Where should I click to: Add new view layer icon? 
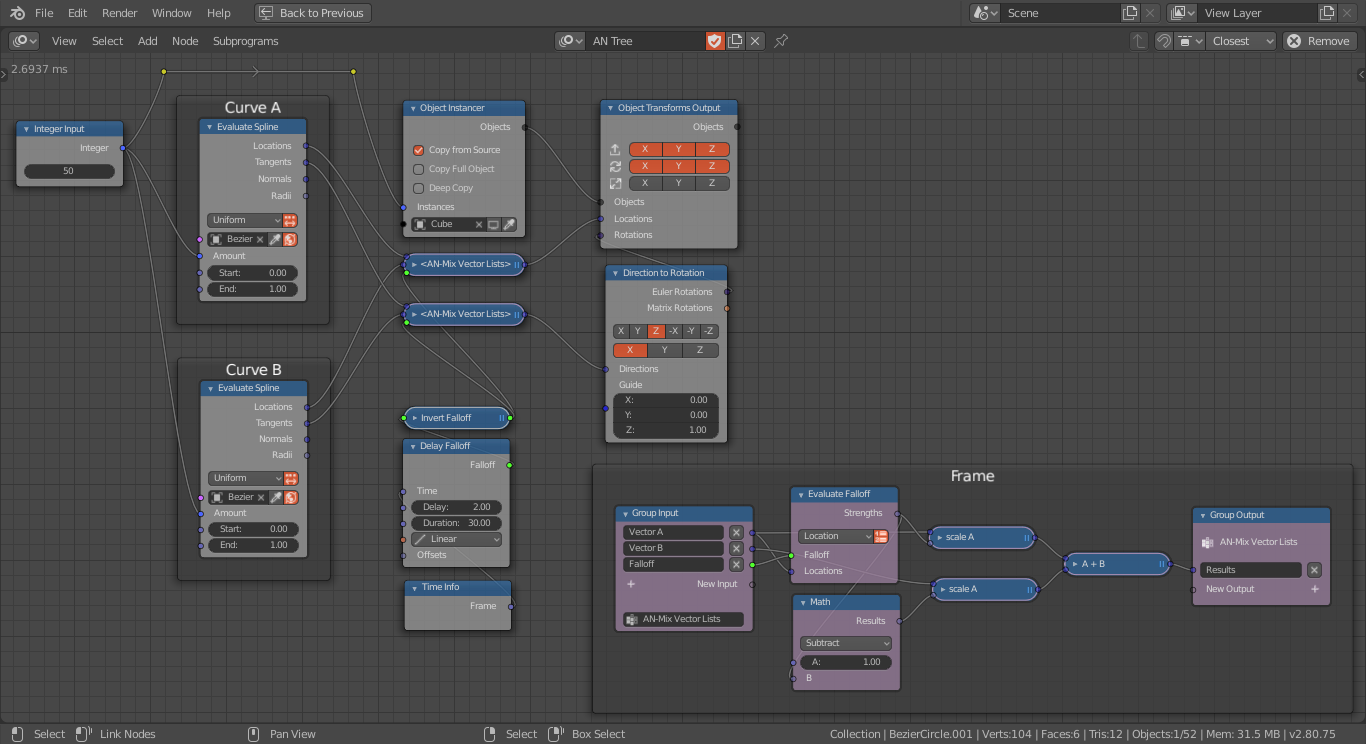tap(1327, 13)
